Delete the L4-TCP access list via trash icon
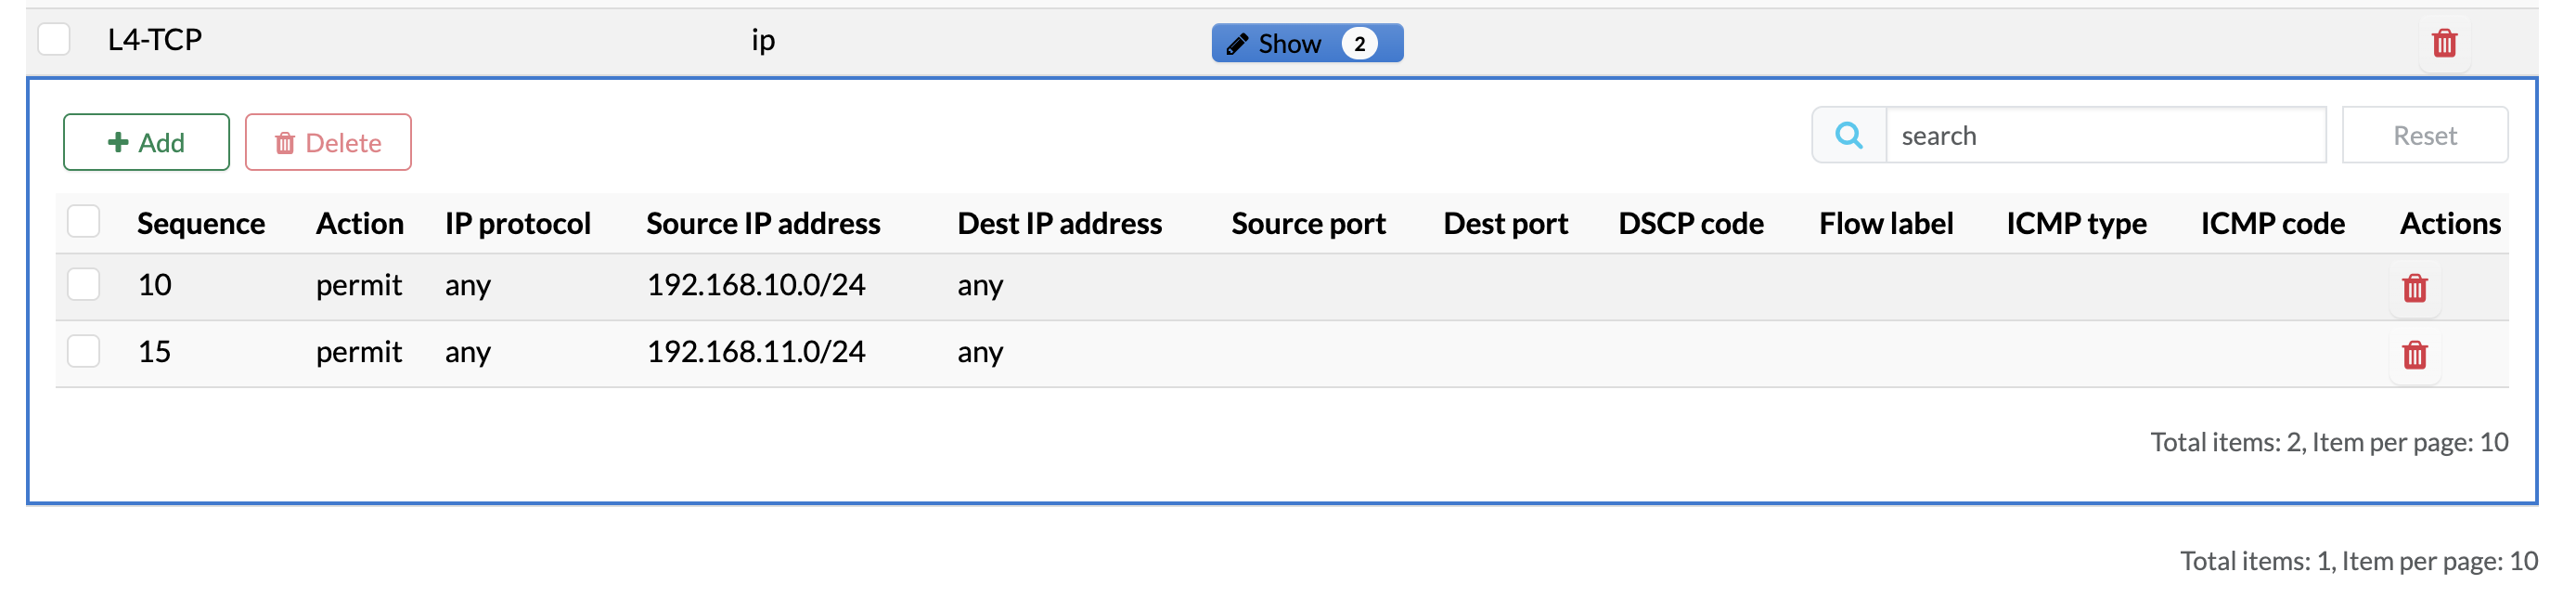 coord(2443,43)
